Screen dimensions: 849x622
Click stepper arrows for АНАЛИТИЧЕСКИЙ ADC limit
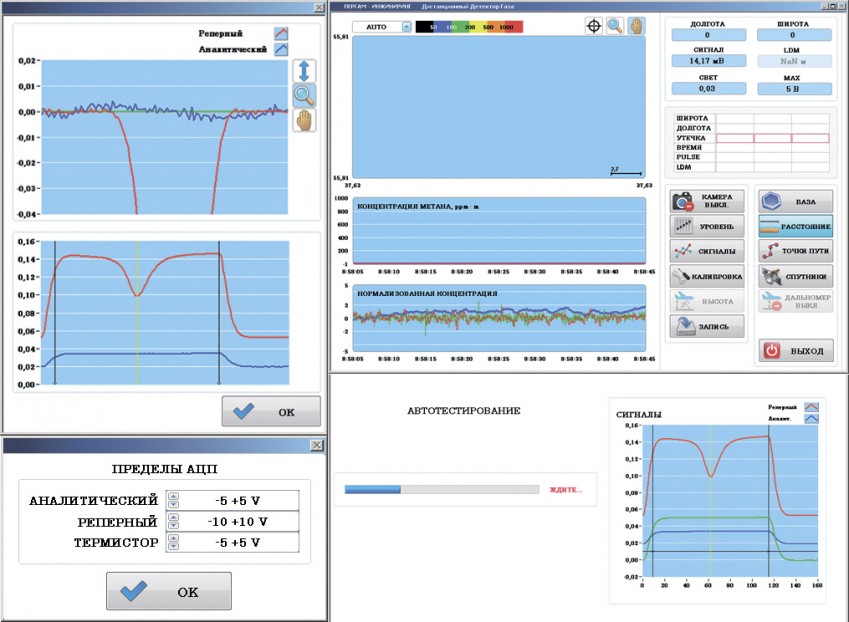pyautogui.click(x=173, y=500)
